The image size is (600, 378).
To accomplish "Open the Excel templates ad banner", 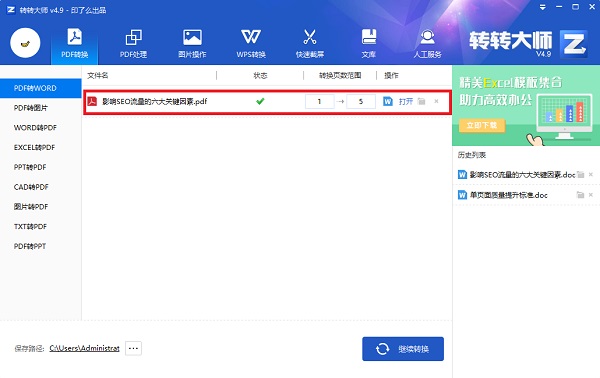I will point(526,106).
